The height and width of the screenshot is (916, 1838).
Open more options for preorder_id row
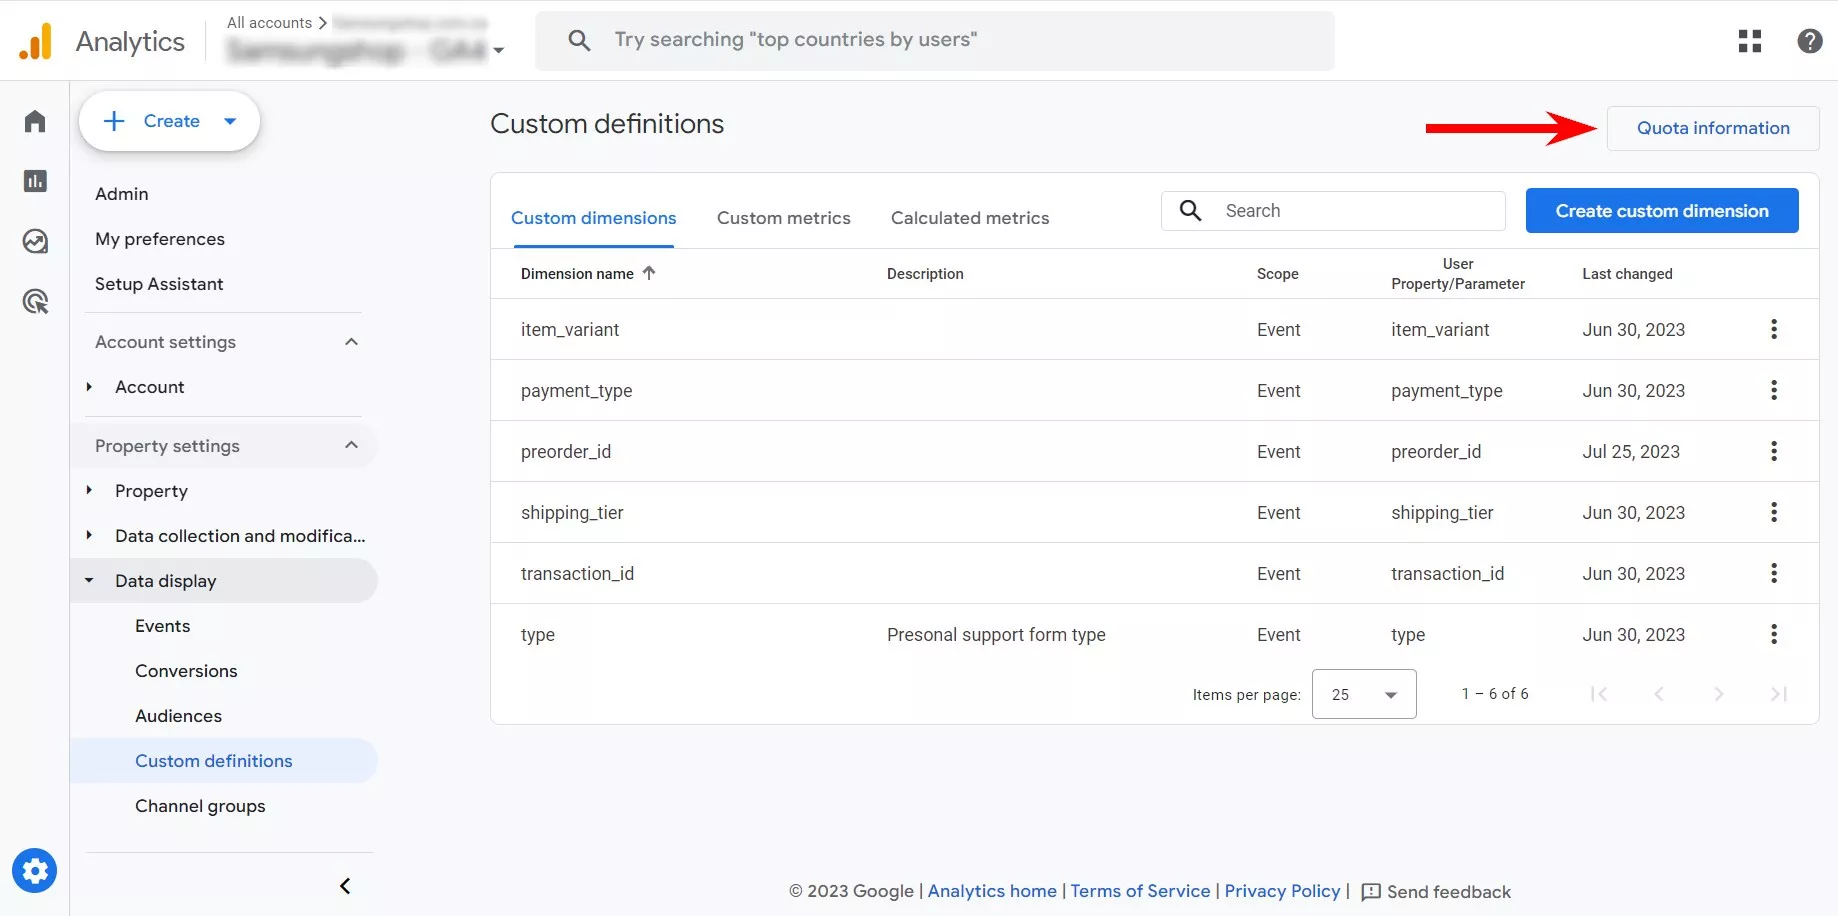point(1774,451)
